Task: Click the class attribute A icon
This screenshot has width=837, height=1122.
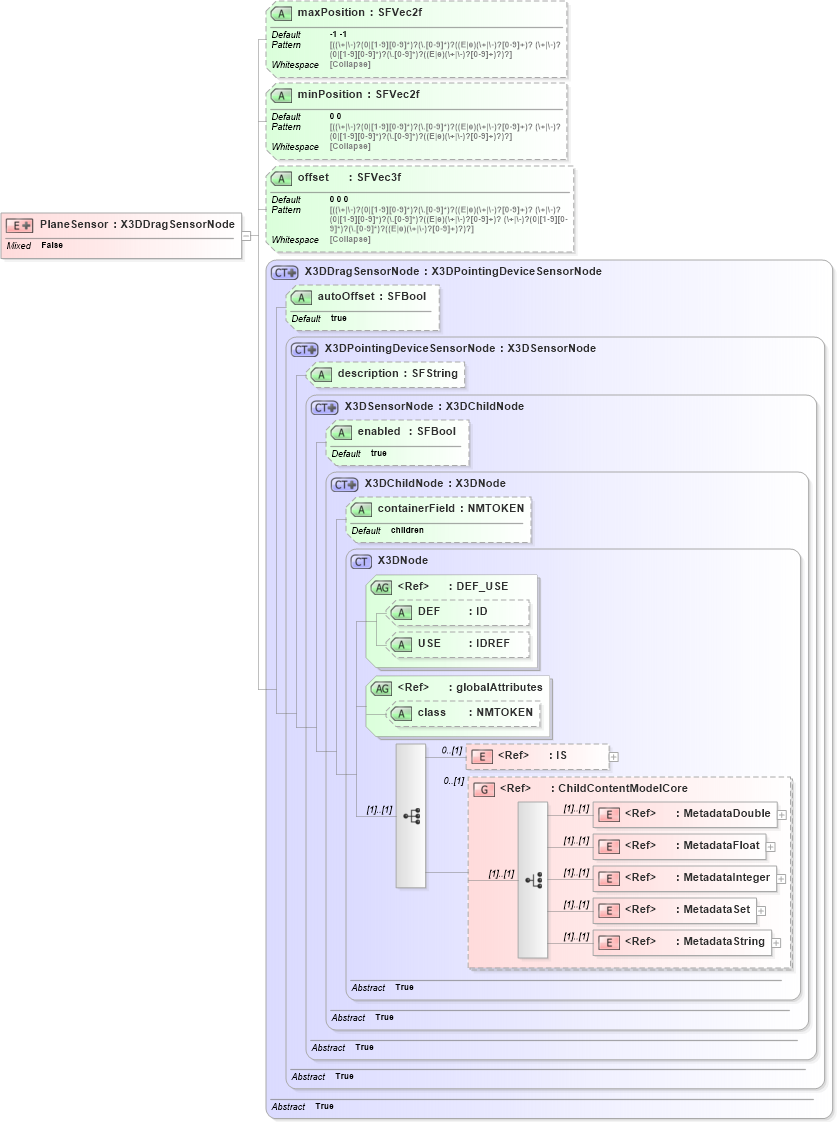Action: tap(401, 713)
